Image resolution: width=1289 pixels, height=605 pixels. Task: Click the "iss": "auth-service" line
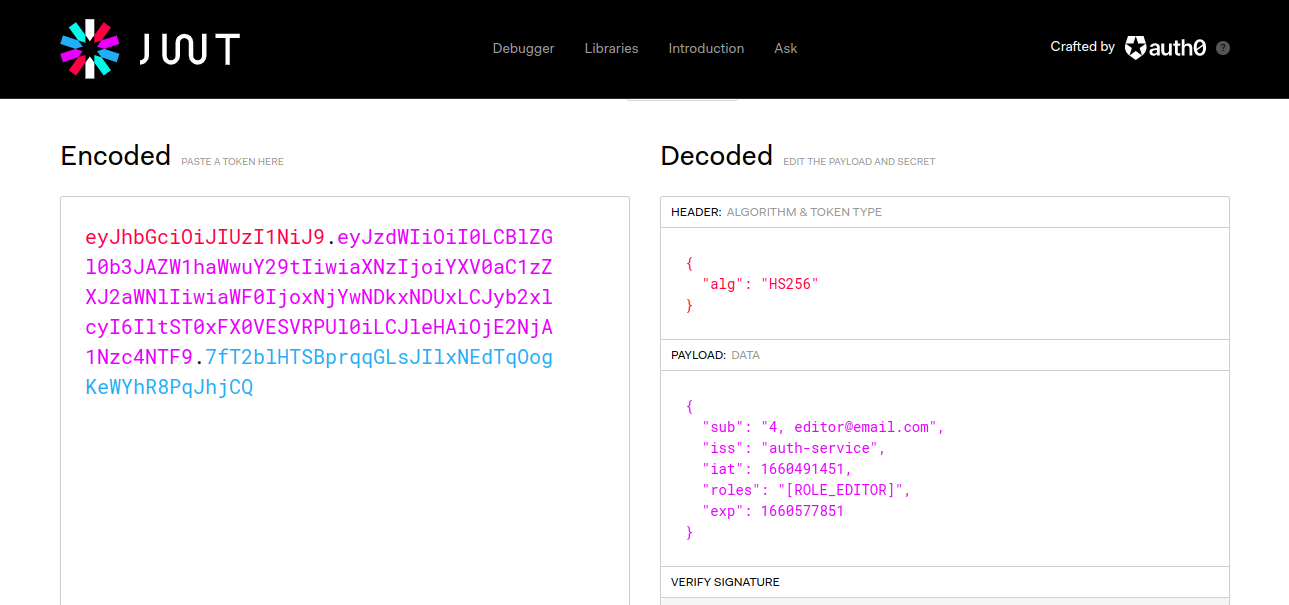click(x=794, y=448)
